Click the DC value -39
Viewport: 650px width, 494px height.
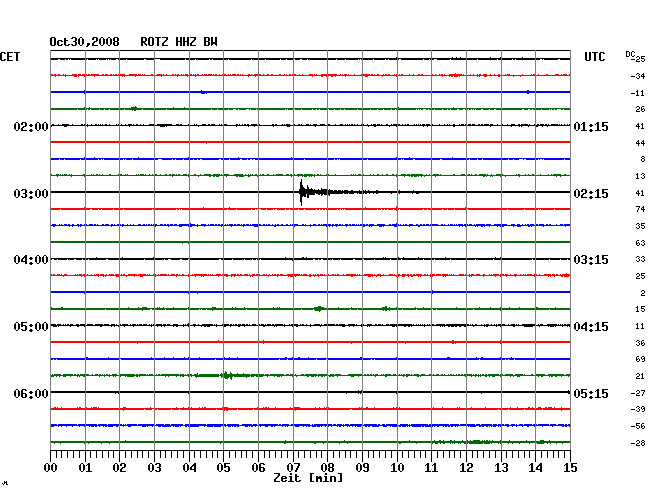point(638,409)
